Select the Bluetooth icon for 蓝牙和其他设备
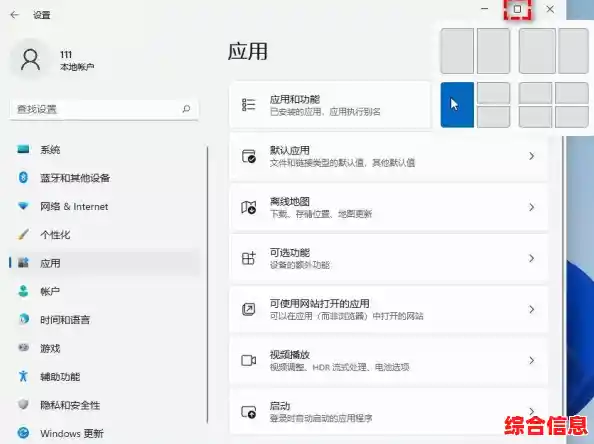Viewport: 594px width, 444px height. point(23,177)
